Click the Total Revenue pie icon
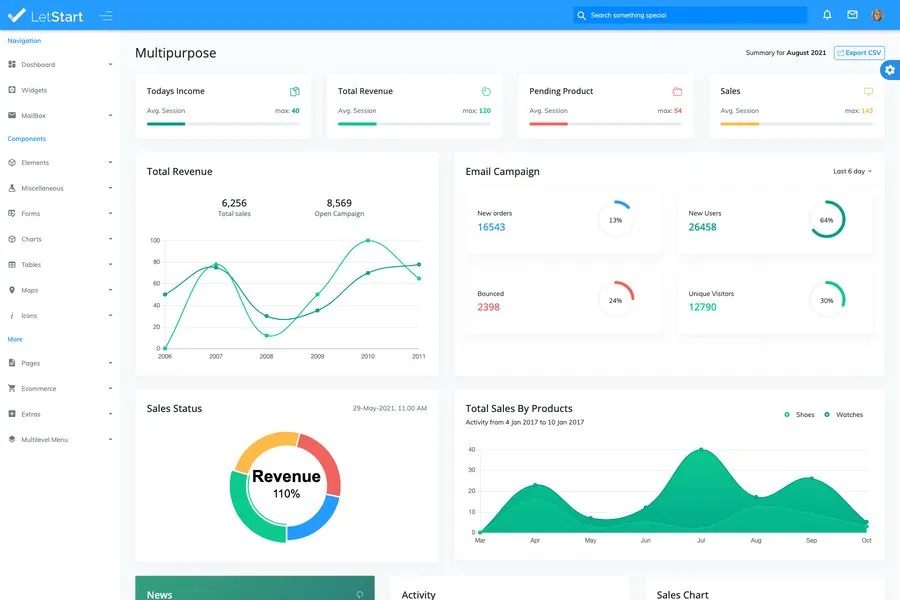900x600 pixels. coord(486,91)
